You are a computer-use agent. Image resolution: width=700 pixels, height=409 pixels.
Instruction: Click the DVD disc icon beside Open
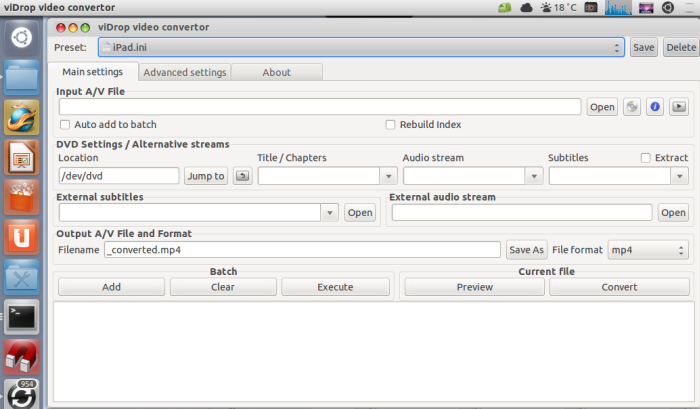(x=632, y=107)
